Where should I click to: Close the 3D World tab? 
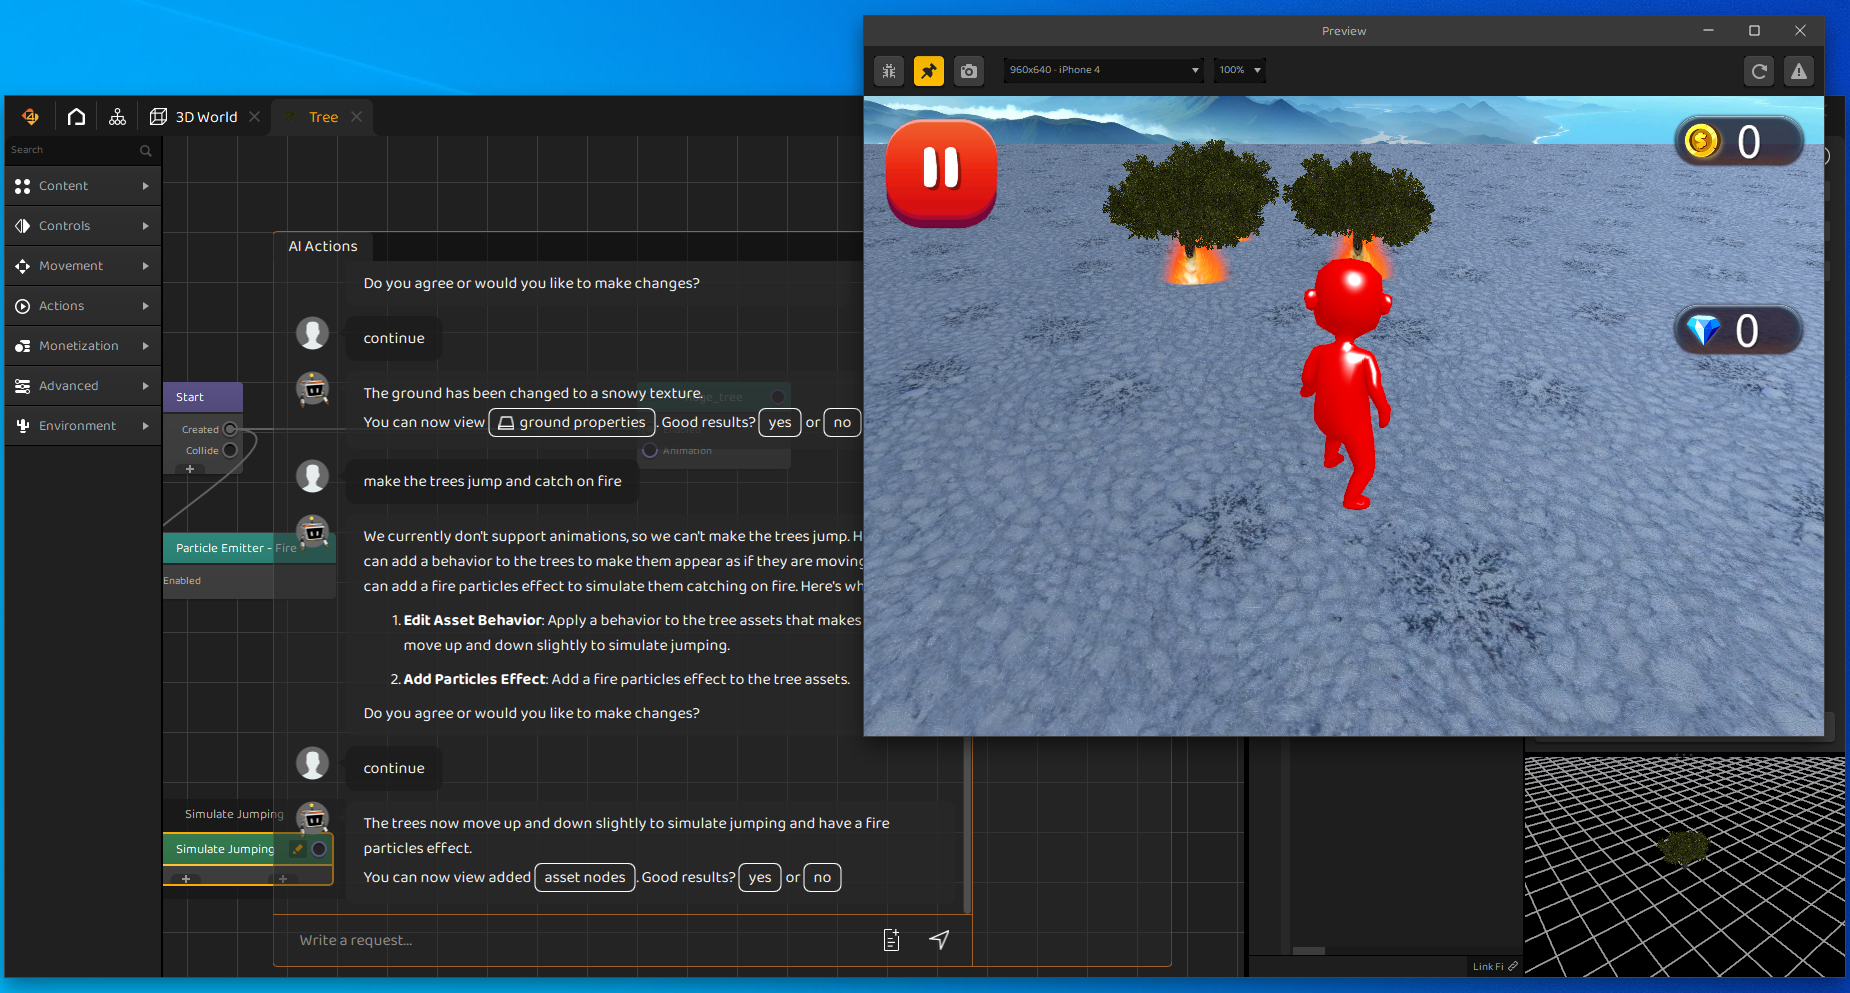[255, 117]
